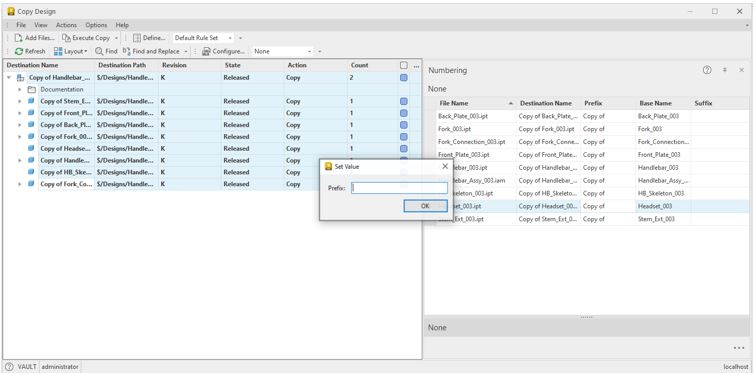The width and height of the screenshot is (755, 374).
Task: Click the Execute Copy toolbar button
Action: point(86,38)
